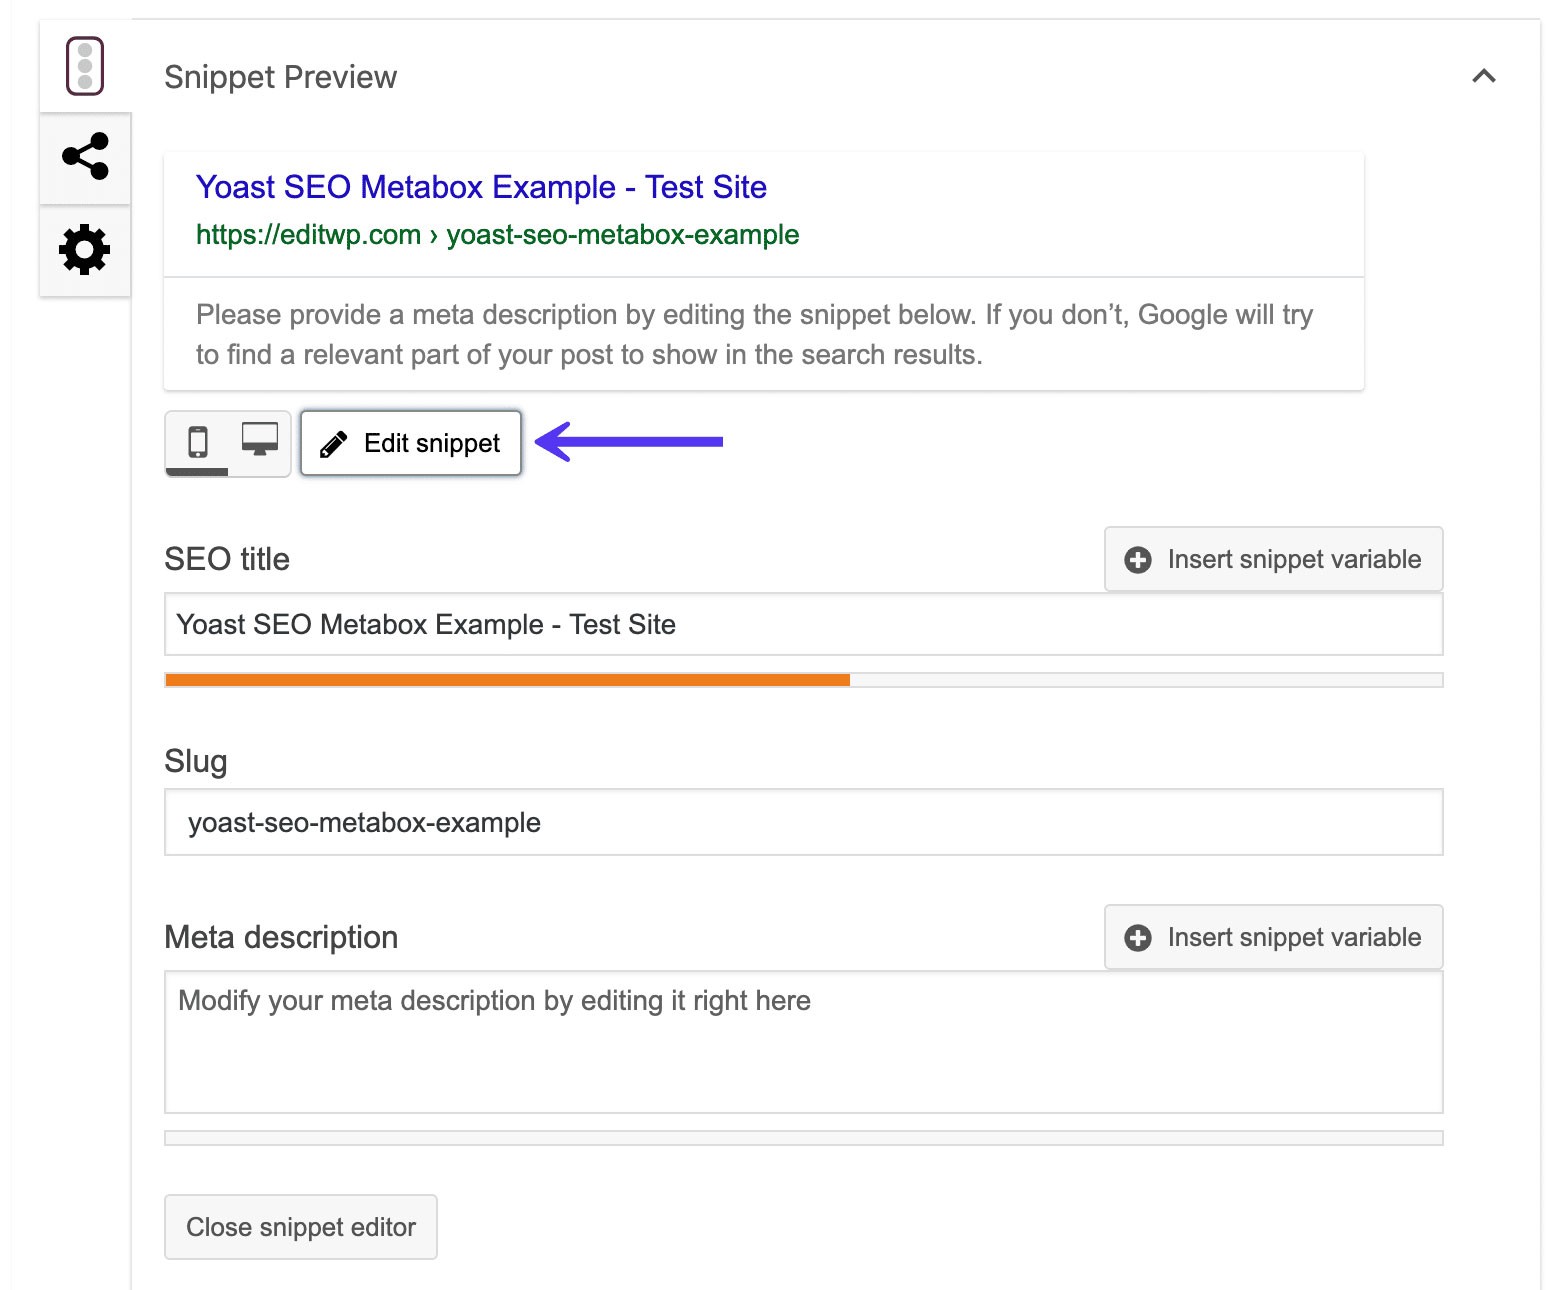Click into the Slug input field
This screenshot has width=1558, height=1290.
pyautogui.click(x=803, y=822)
